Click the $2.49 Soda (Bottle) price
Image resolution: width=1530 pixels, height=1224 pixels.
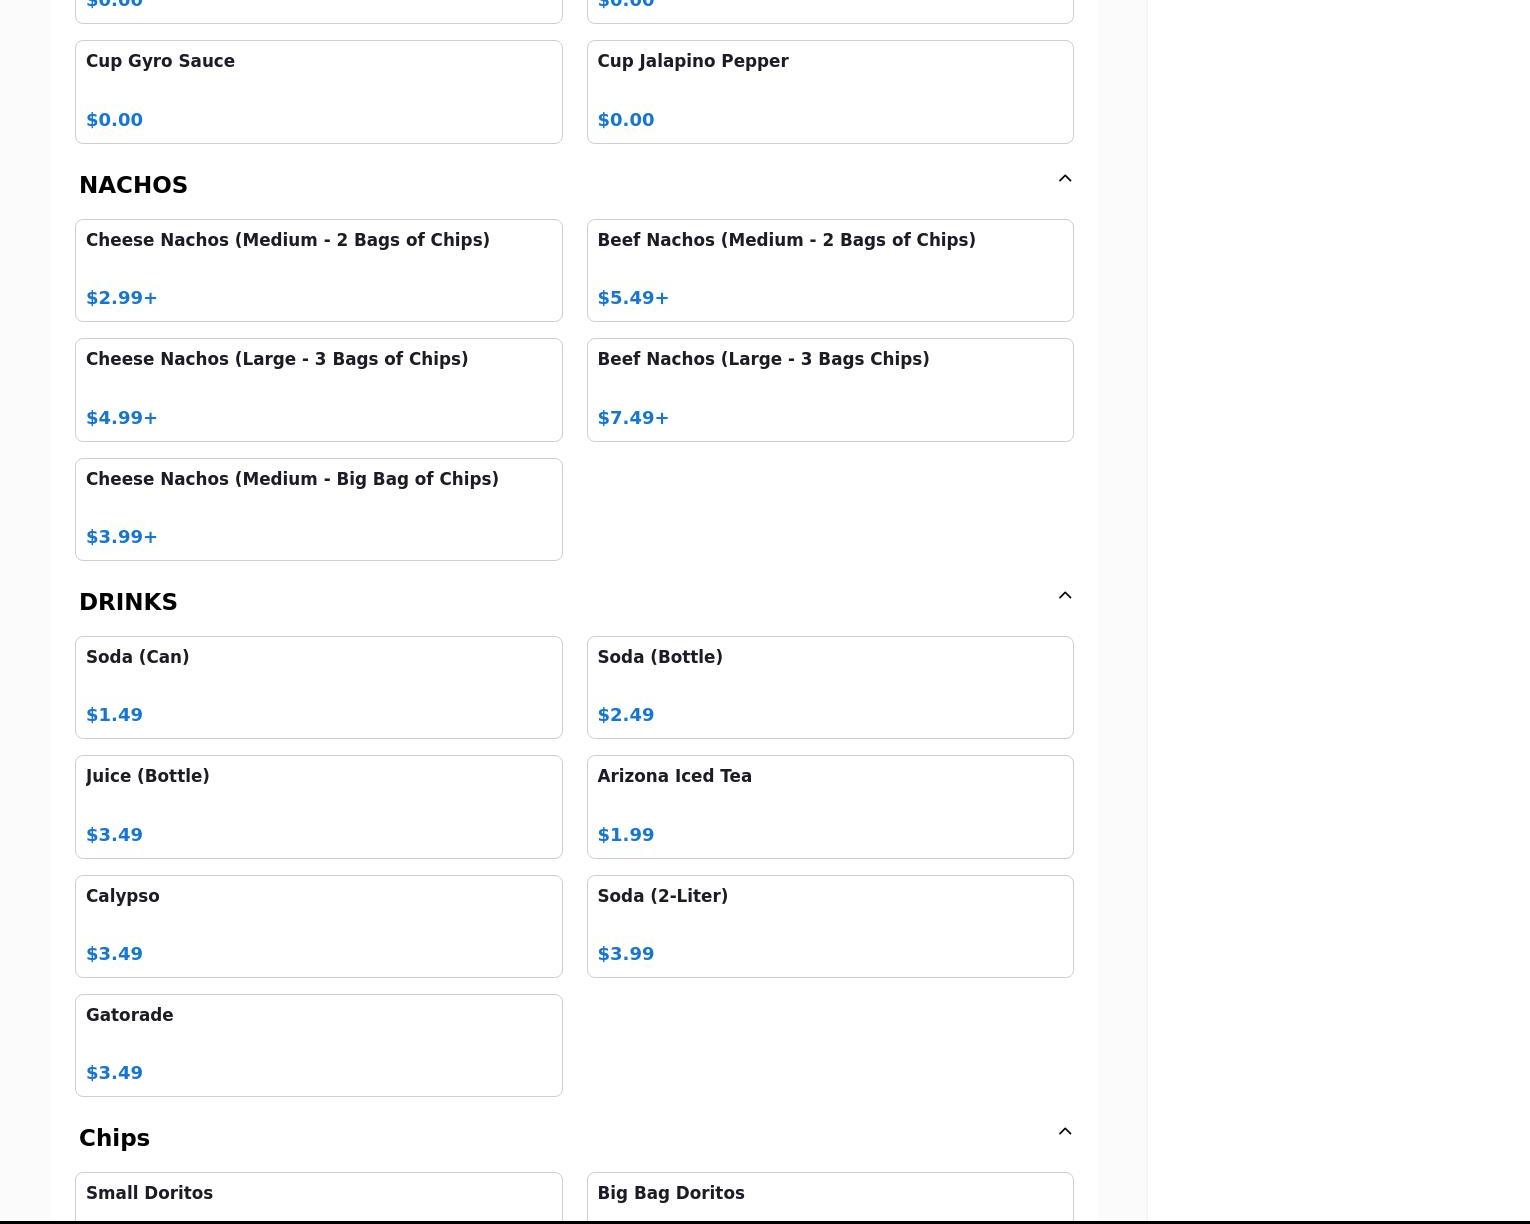[x=626, y=715]
